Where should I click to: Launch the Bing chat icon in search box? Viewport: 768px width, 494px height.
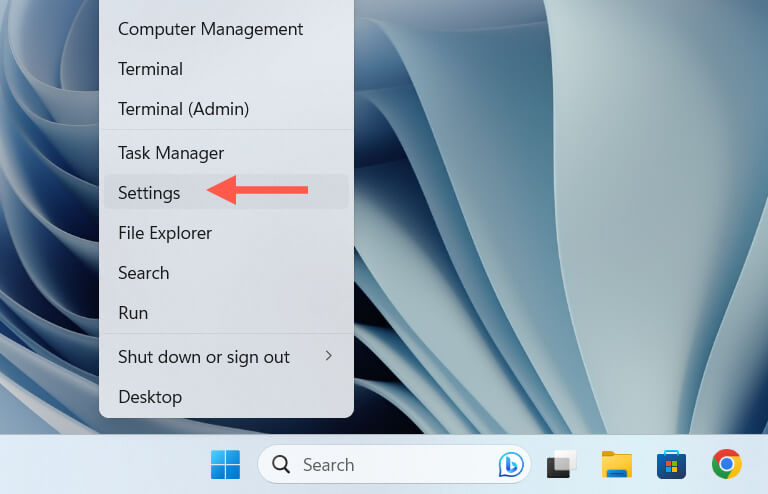pos(511,464)
